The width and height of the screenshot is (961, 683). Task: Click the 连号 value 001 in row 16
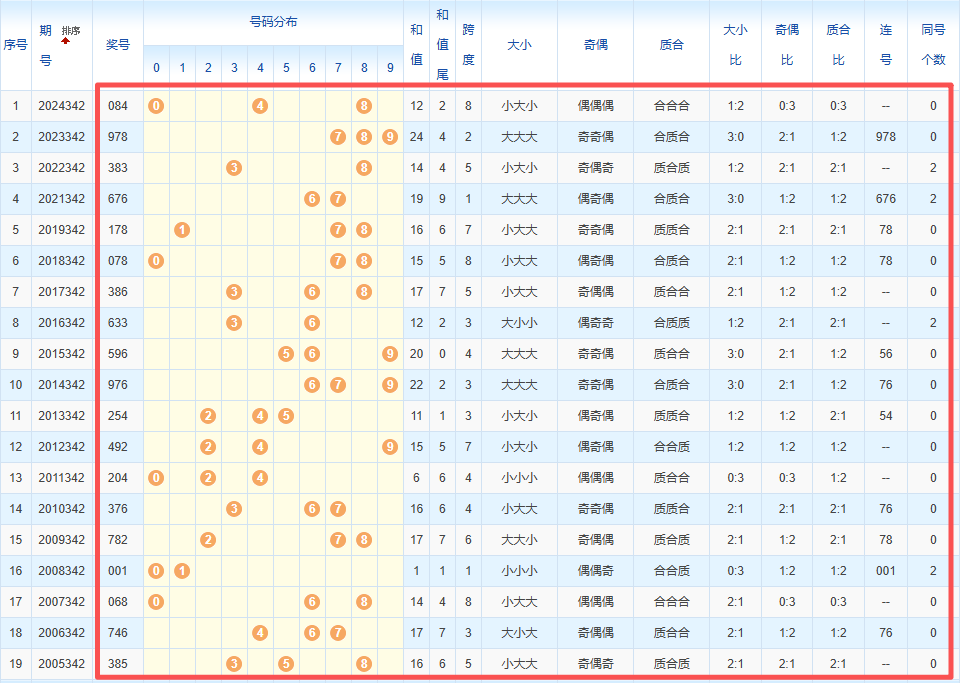[885, 571]
